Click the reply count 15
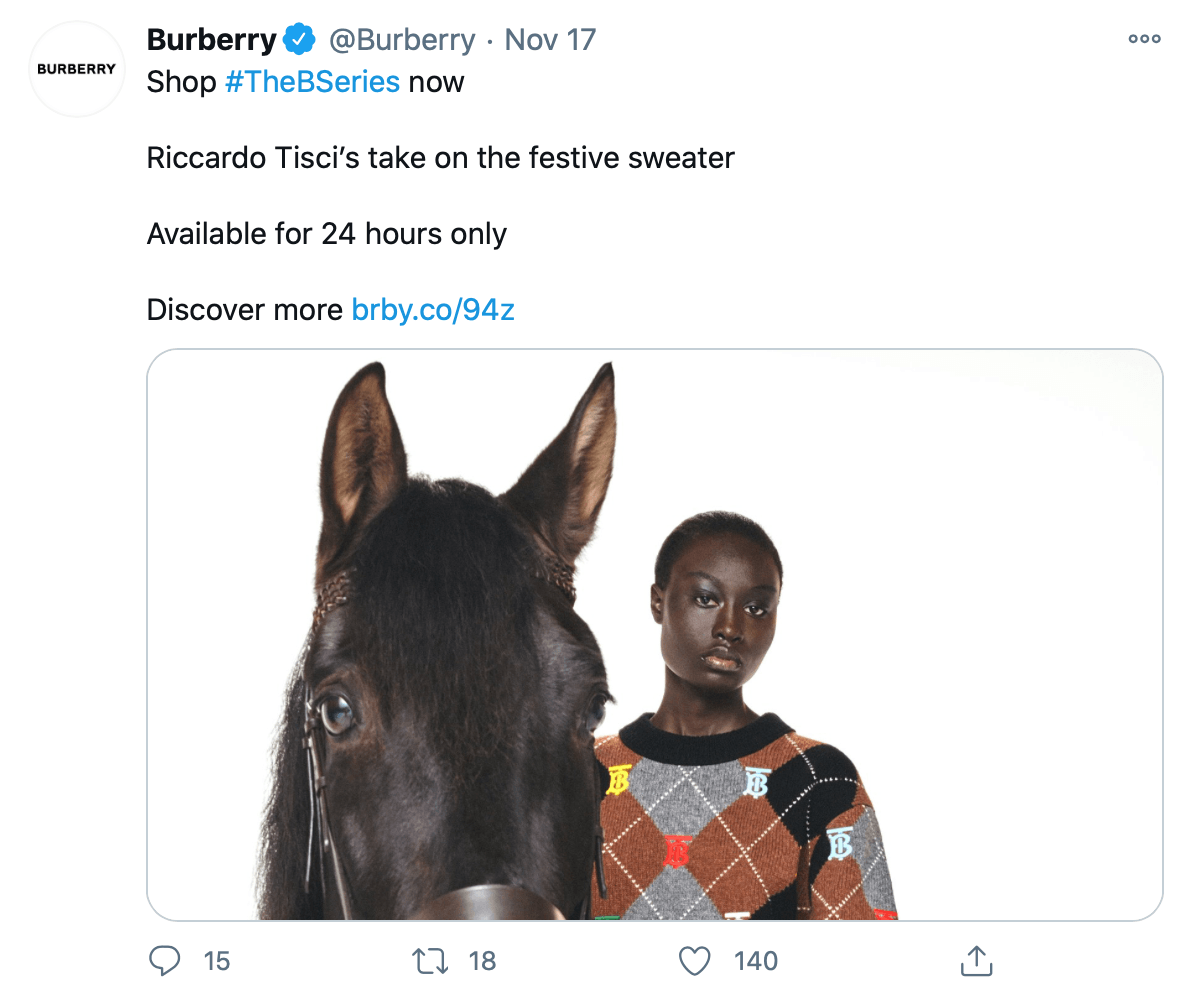This screenshot has width=1190, height=998. pos(216,961)
